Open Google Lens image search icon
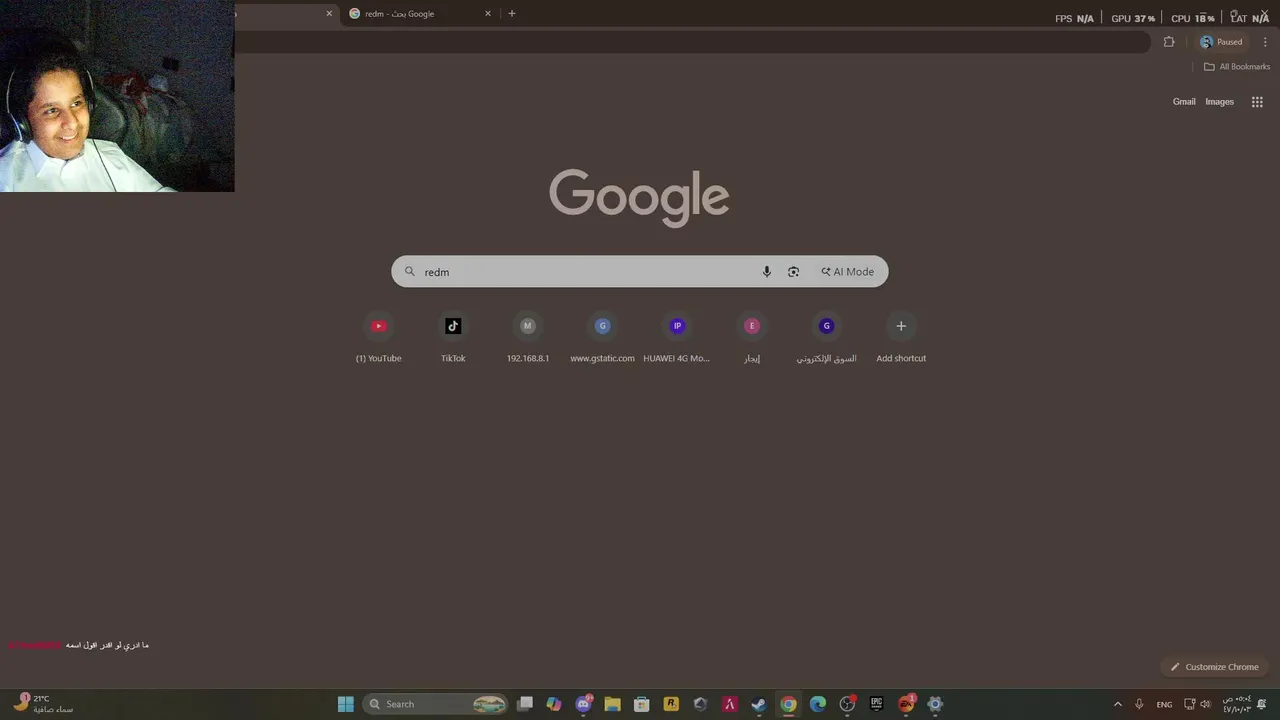This screenshot has width=1280, height=720. (x=793, y=272)
